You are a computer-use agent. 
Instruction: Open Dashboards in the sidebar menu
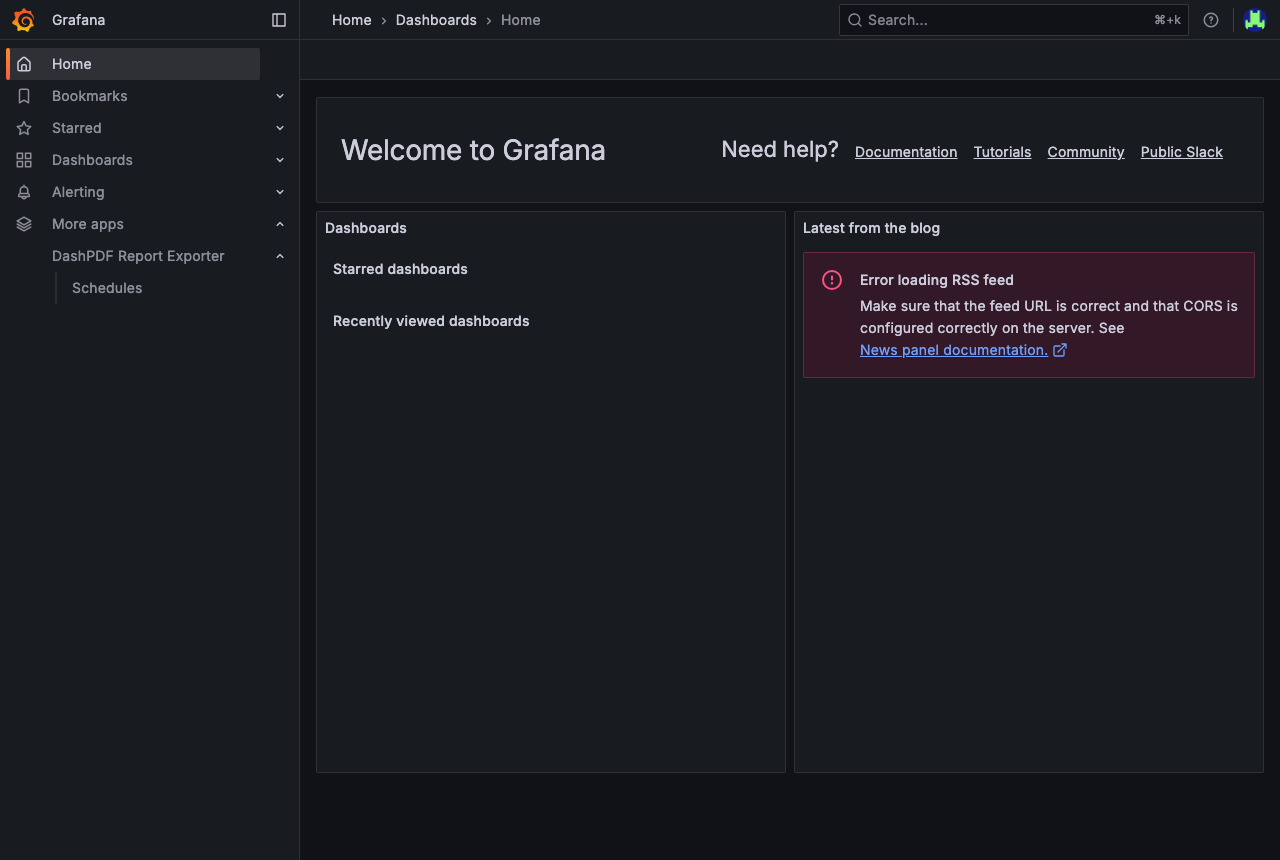point(92,160)
